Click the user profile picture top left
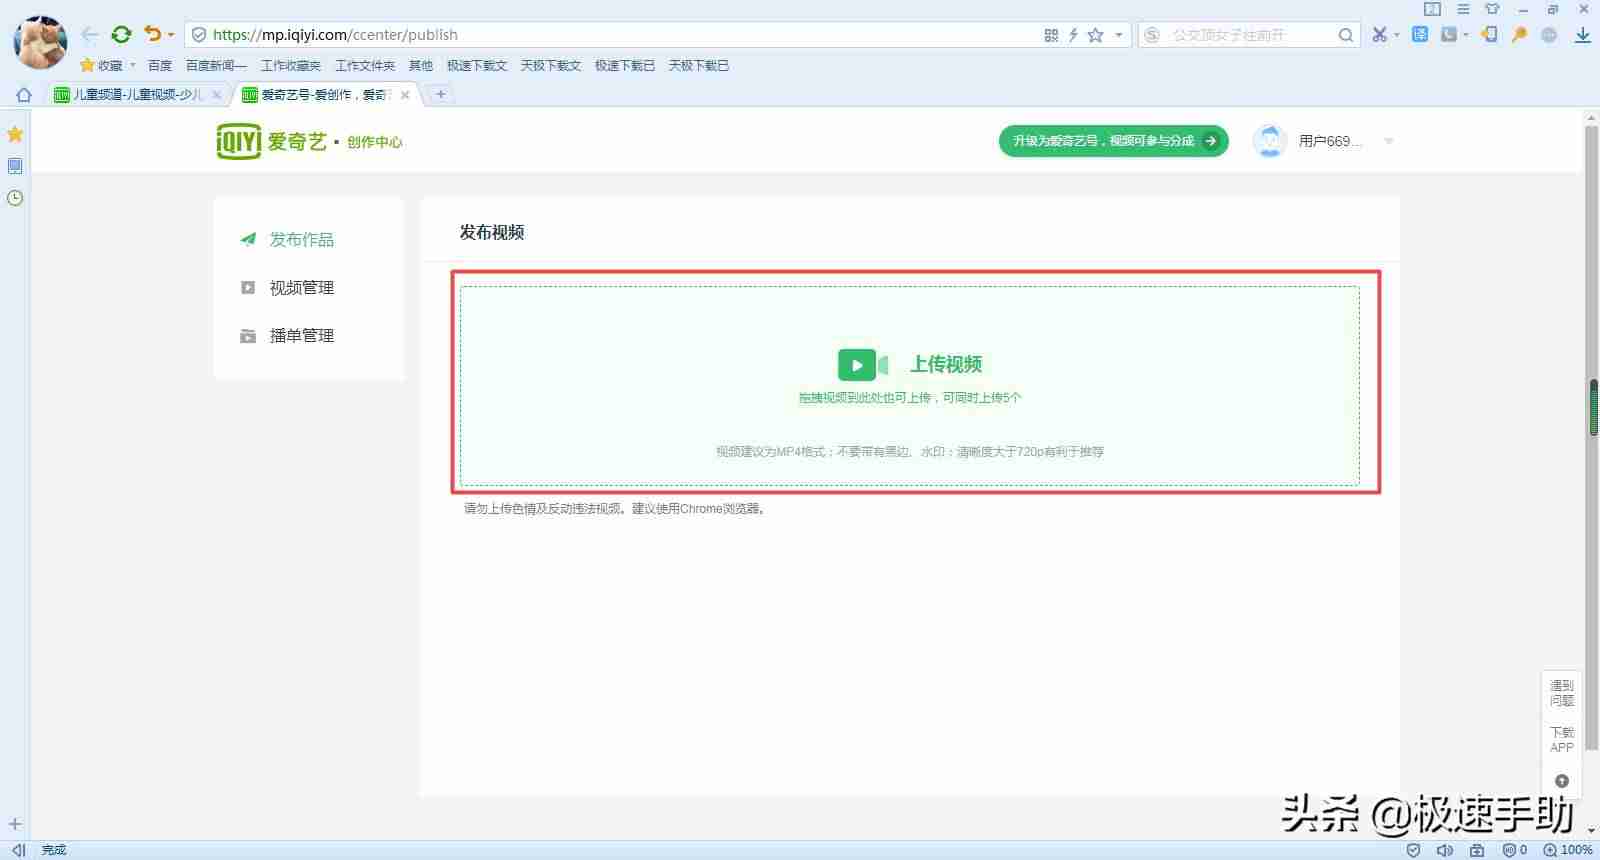The width and height of the screenshot is (1600, 860). [x=40, y=42]
